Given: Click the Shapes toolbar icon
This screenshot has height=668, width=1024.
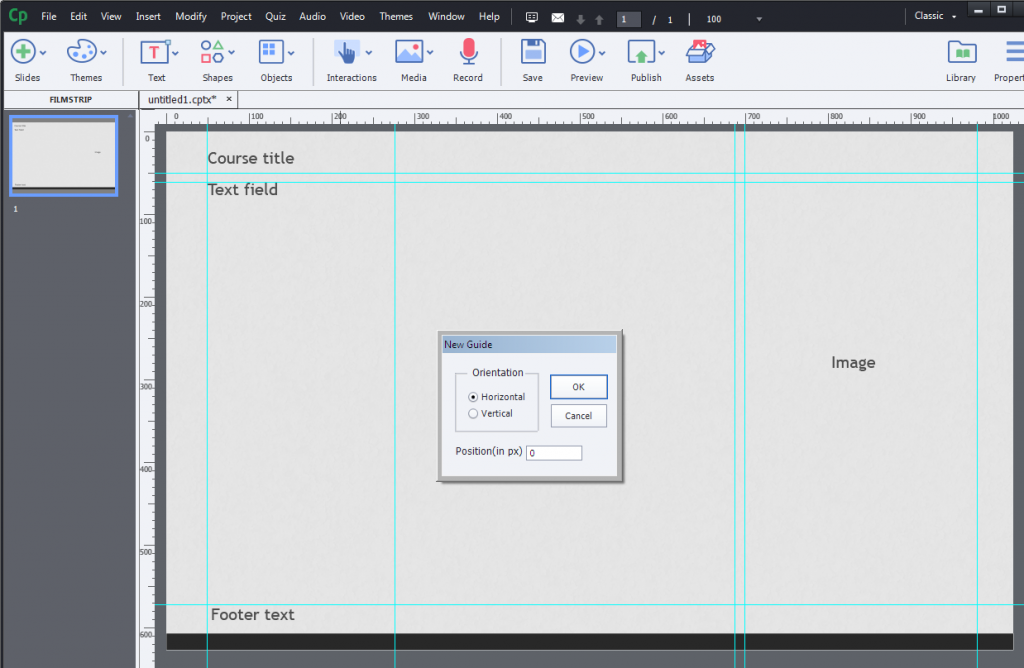Looking at the screenshot, I should point(212,52).
